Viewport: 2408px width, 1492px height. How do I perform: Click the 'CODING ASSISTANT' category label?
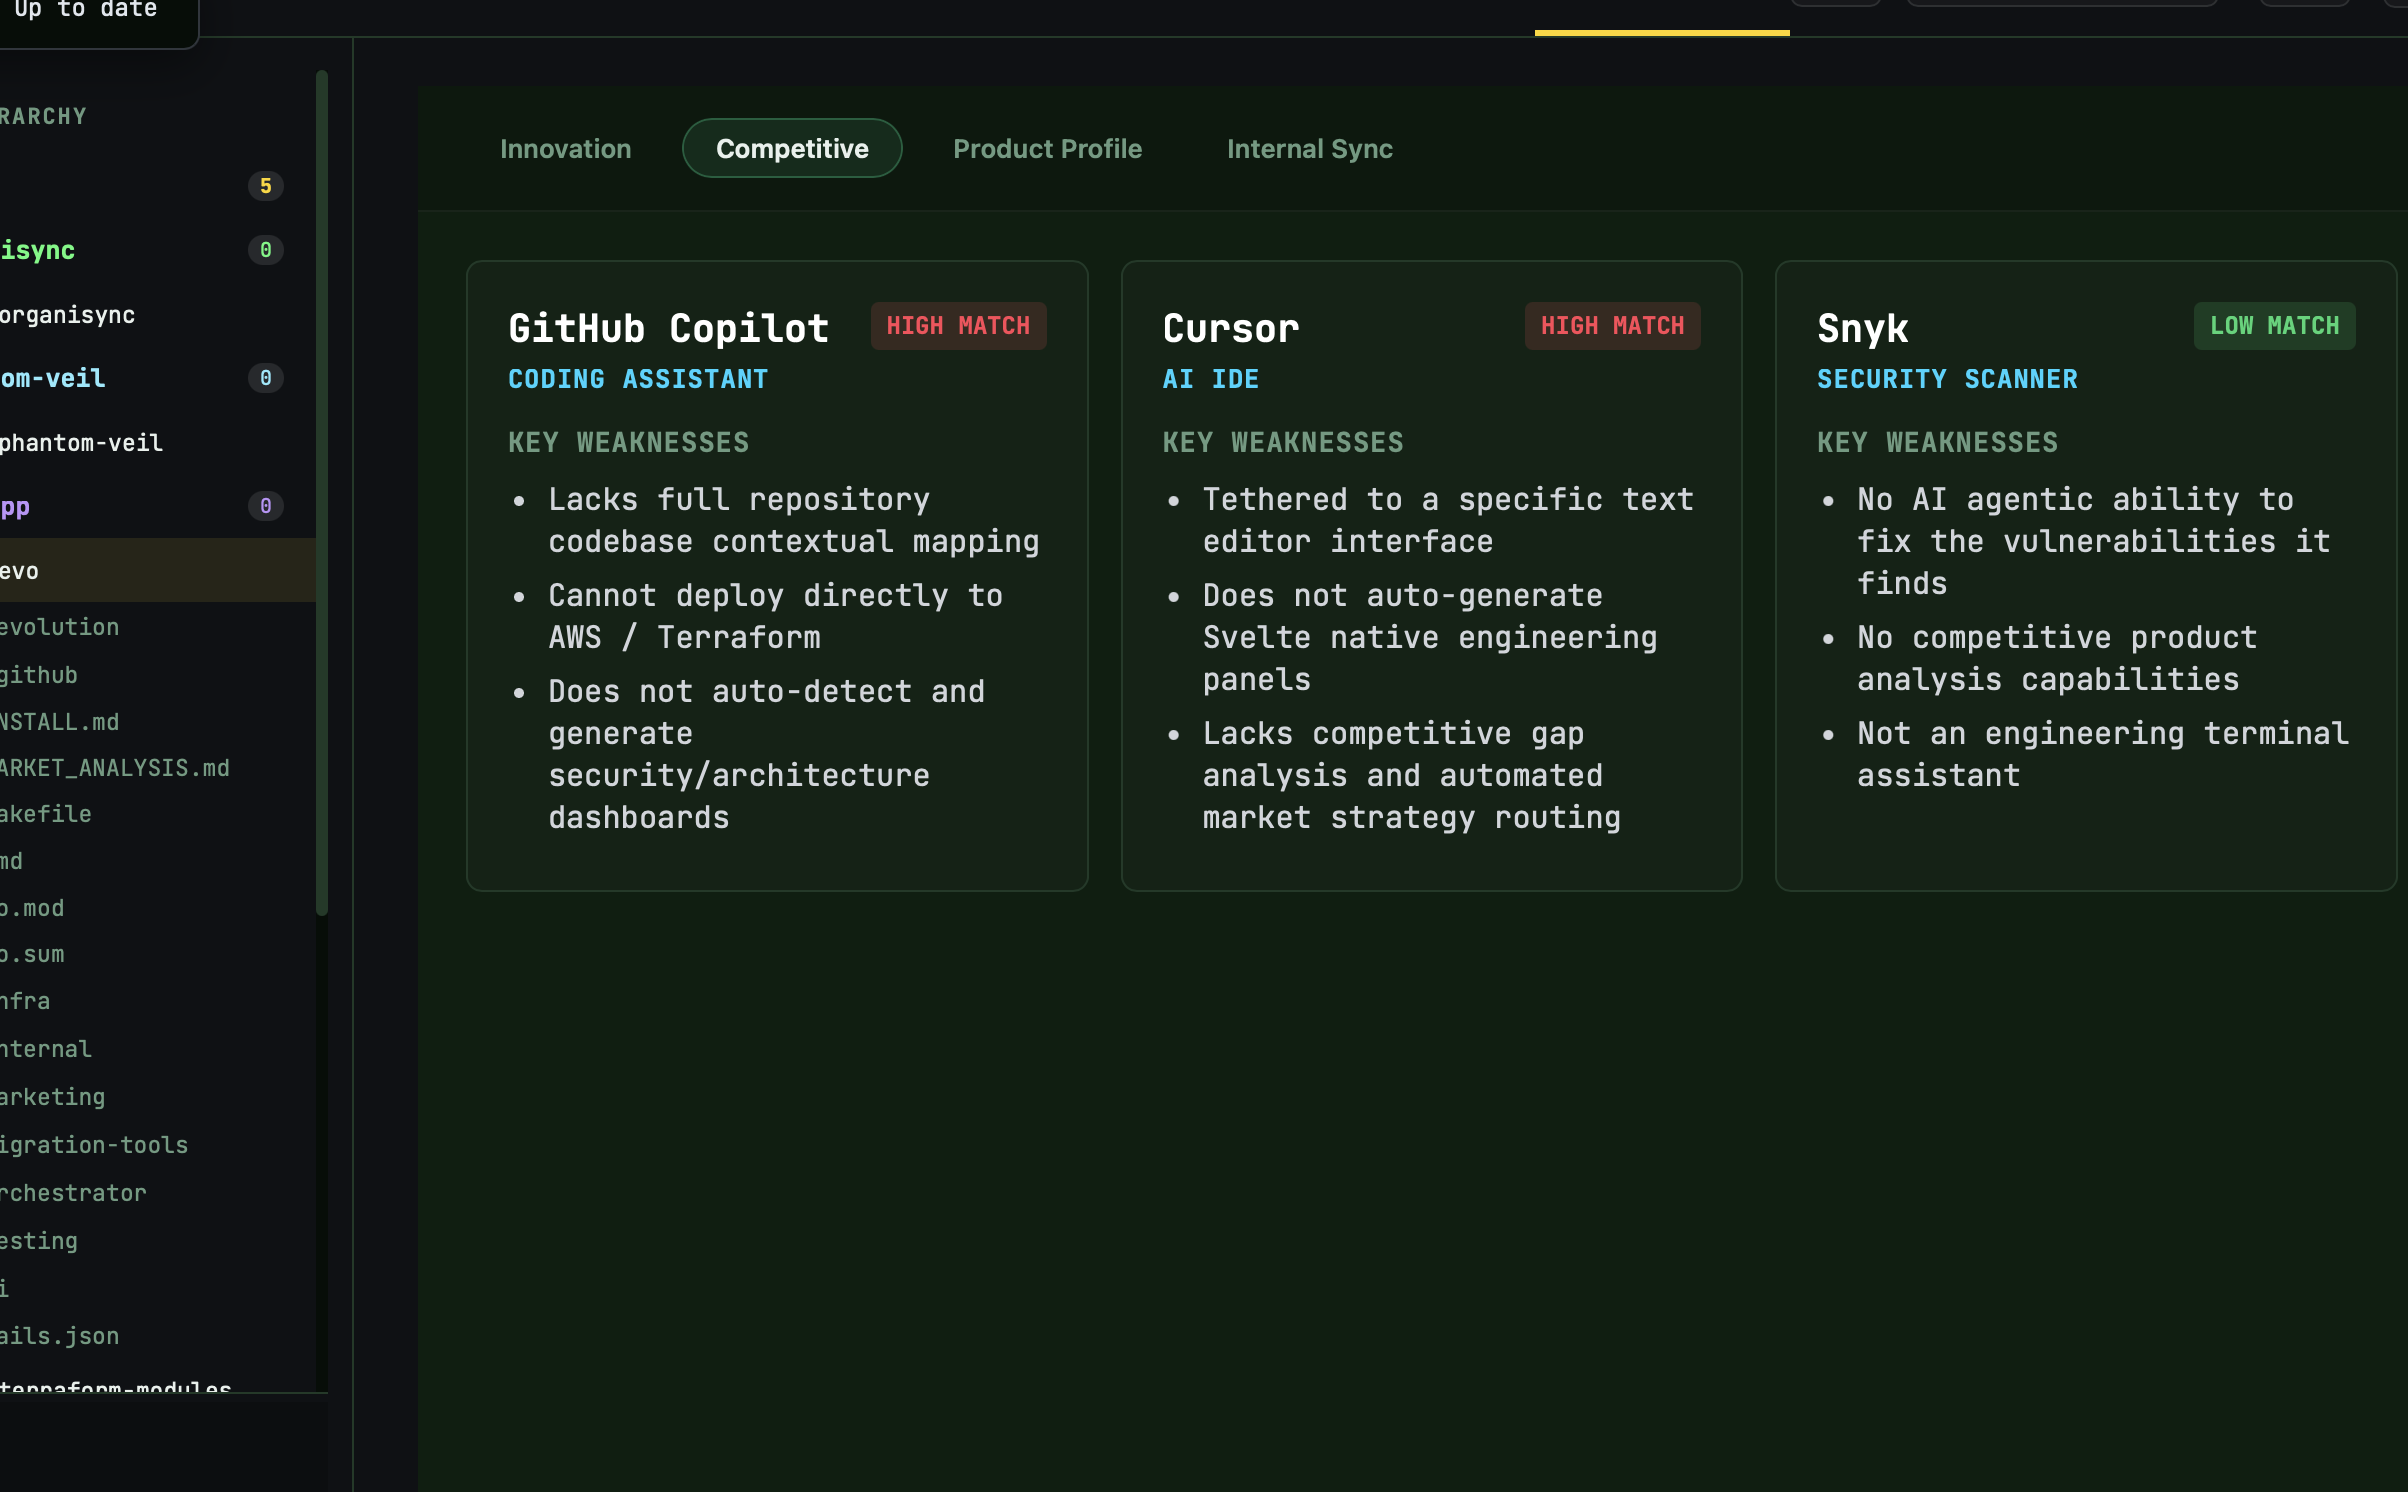coord(638,380)
